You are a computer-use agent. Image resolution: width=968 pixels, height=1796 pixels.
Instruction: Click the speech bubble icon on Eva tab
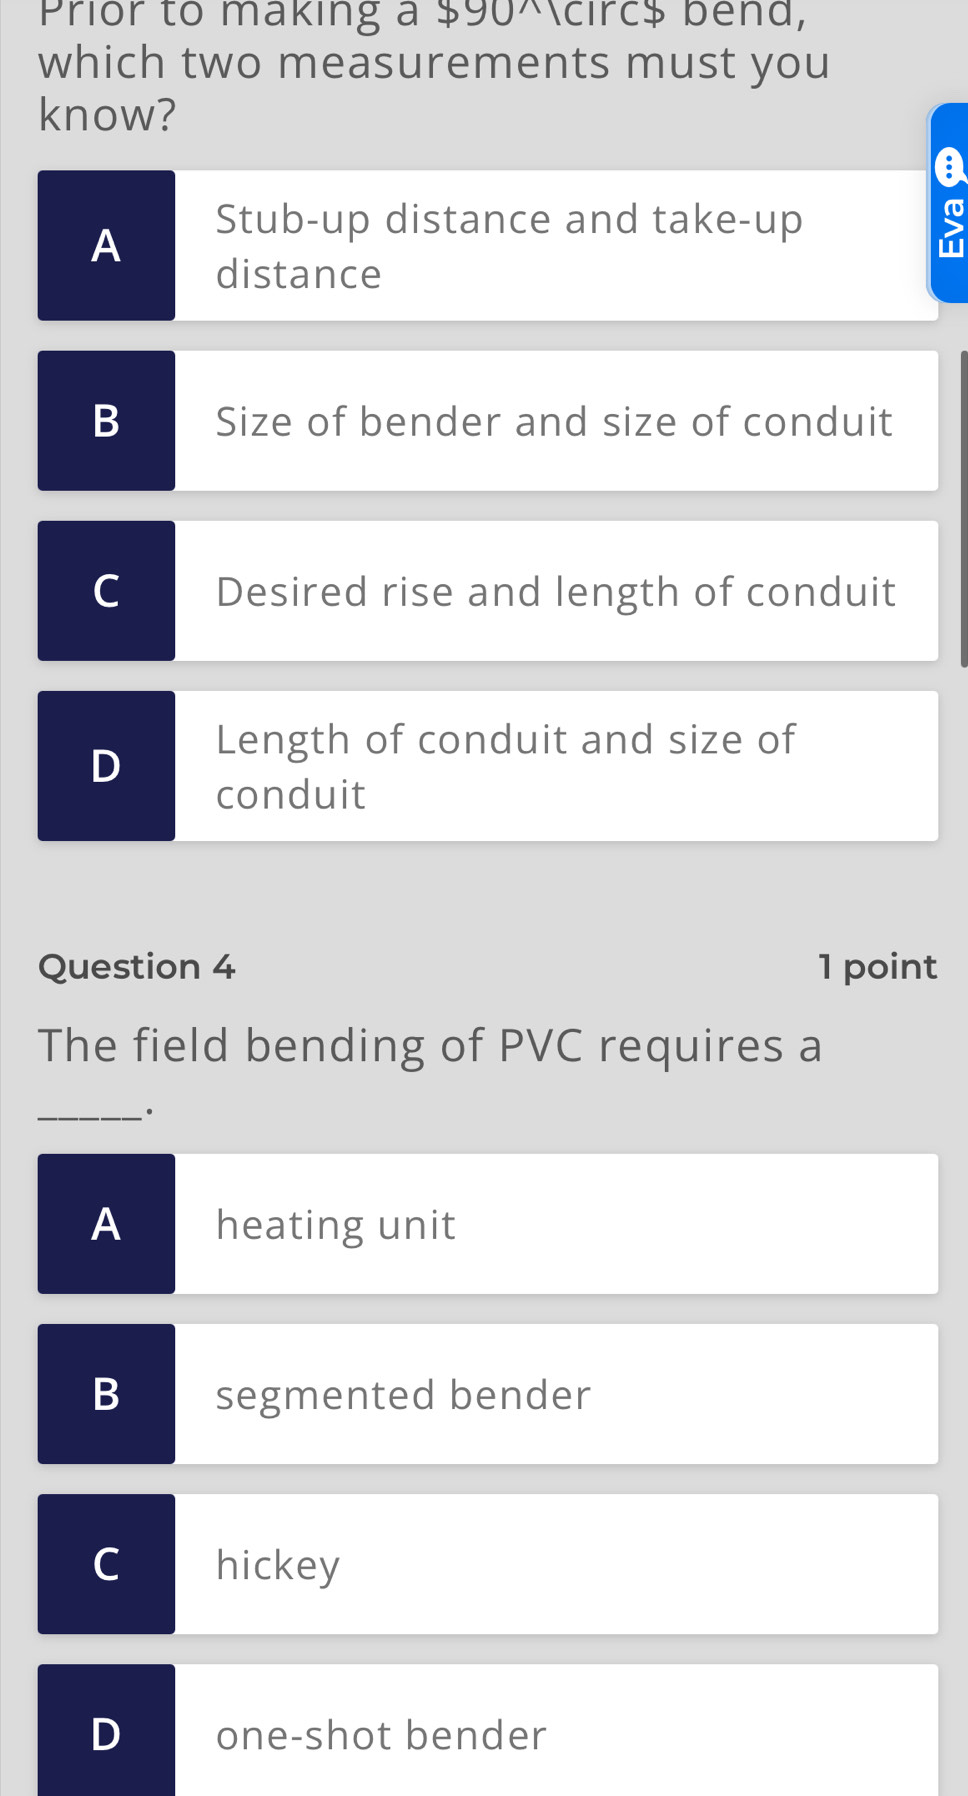tap(951, 165)
